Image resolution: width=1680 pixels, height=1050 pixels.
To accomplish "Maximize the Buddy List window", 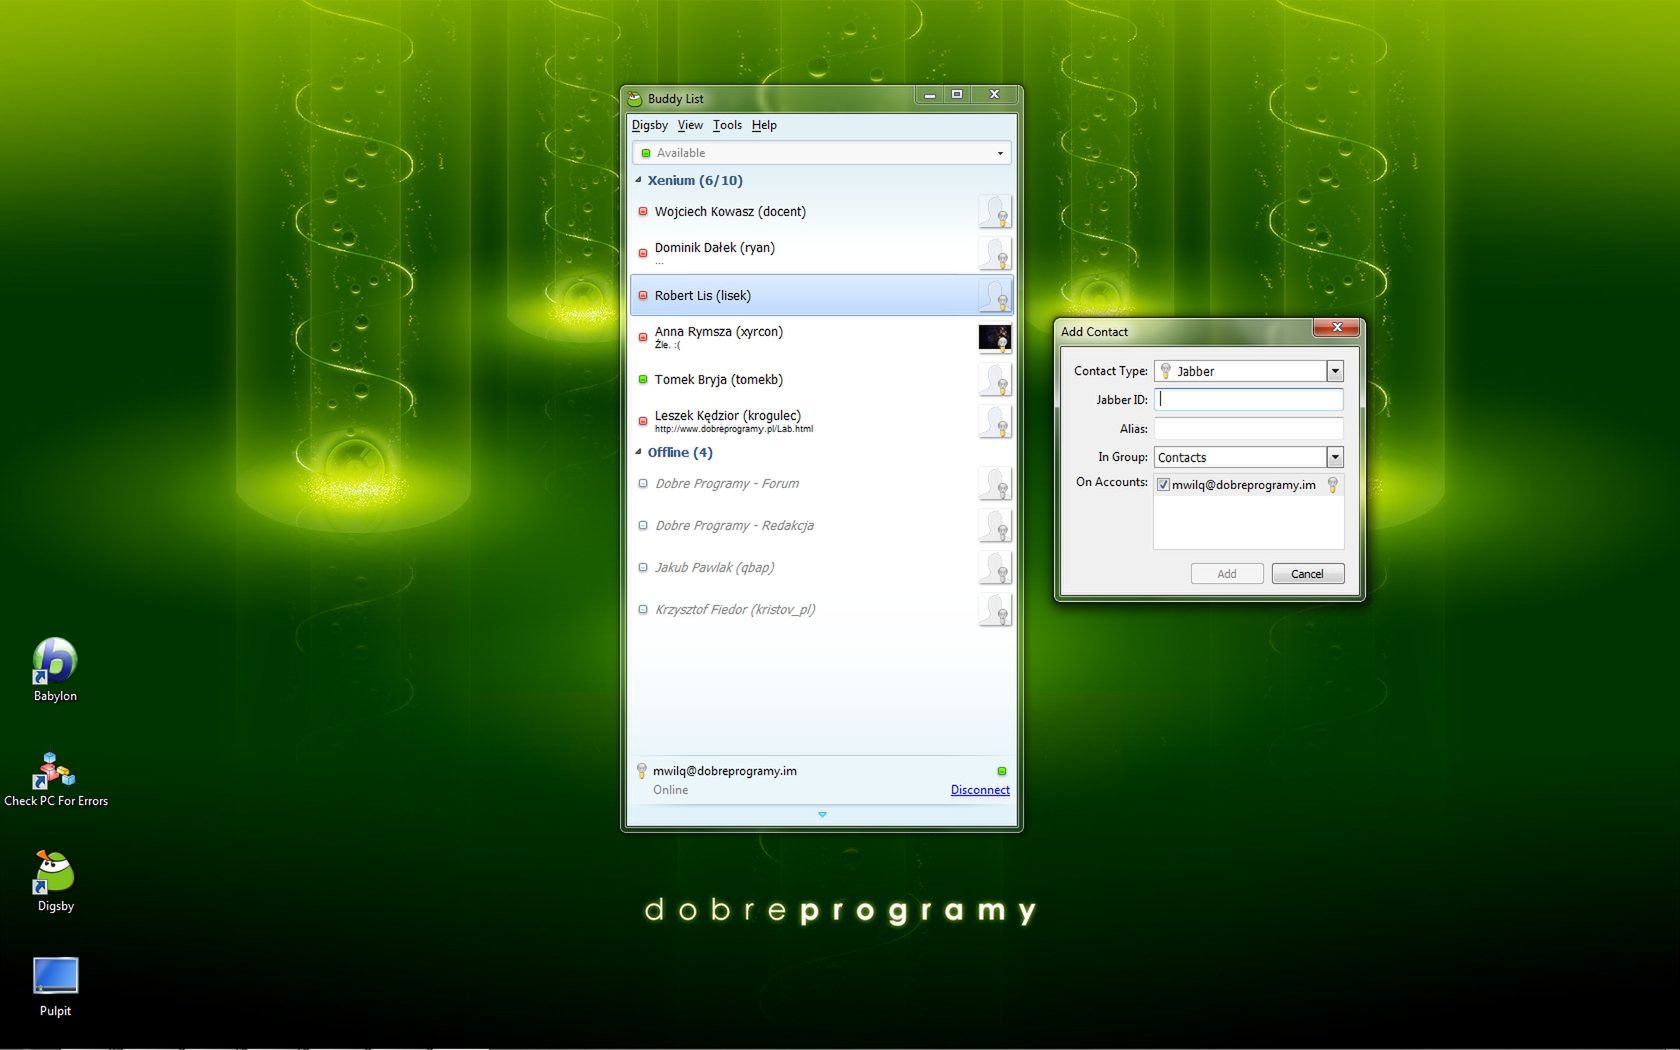I will click(x=957, y=94).
